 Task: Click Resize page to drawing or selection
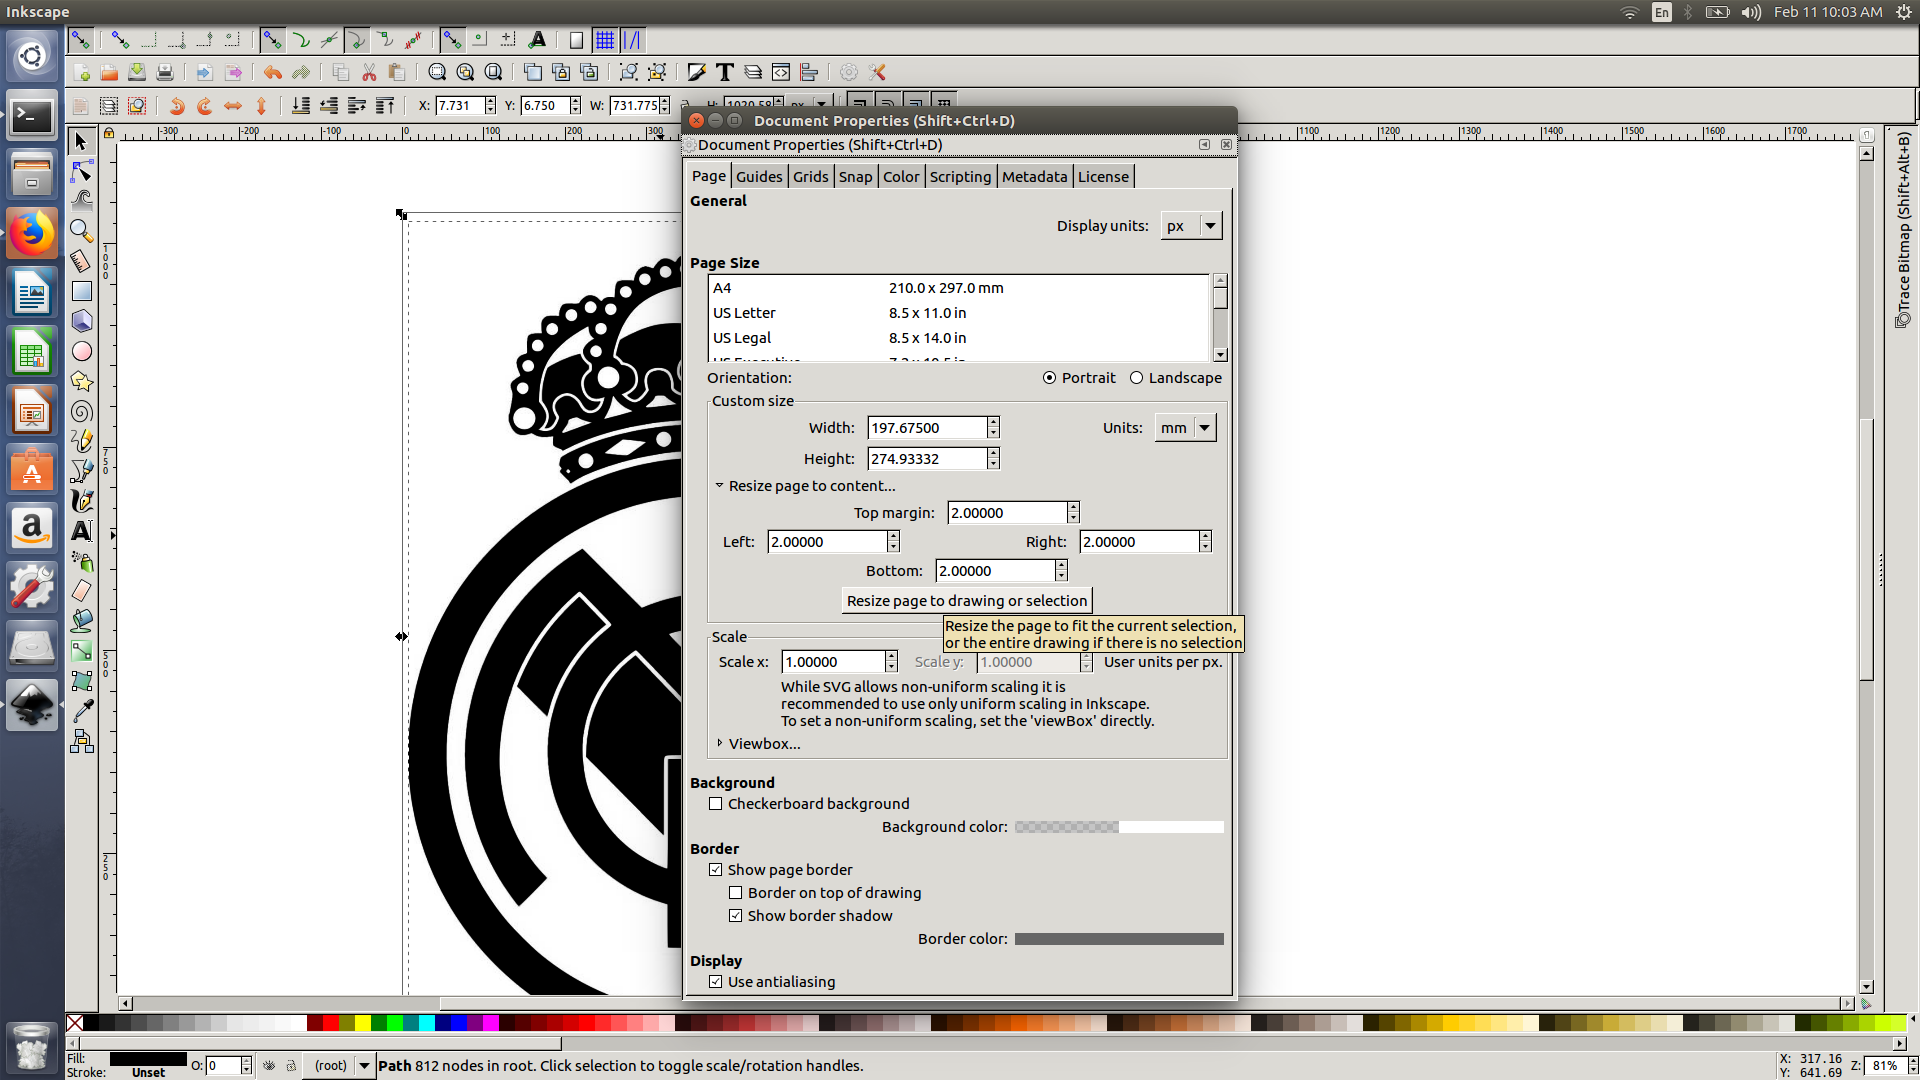click(967, 601)
